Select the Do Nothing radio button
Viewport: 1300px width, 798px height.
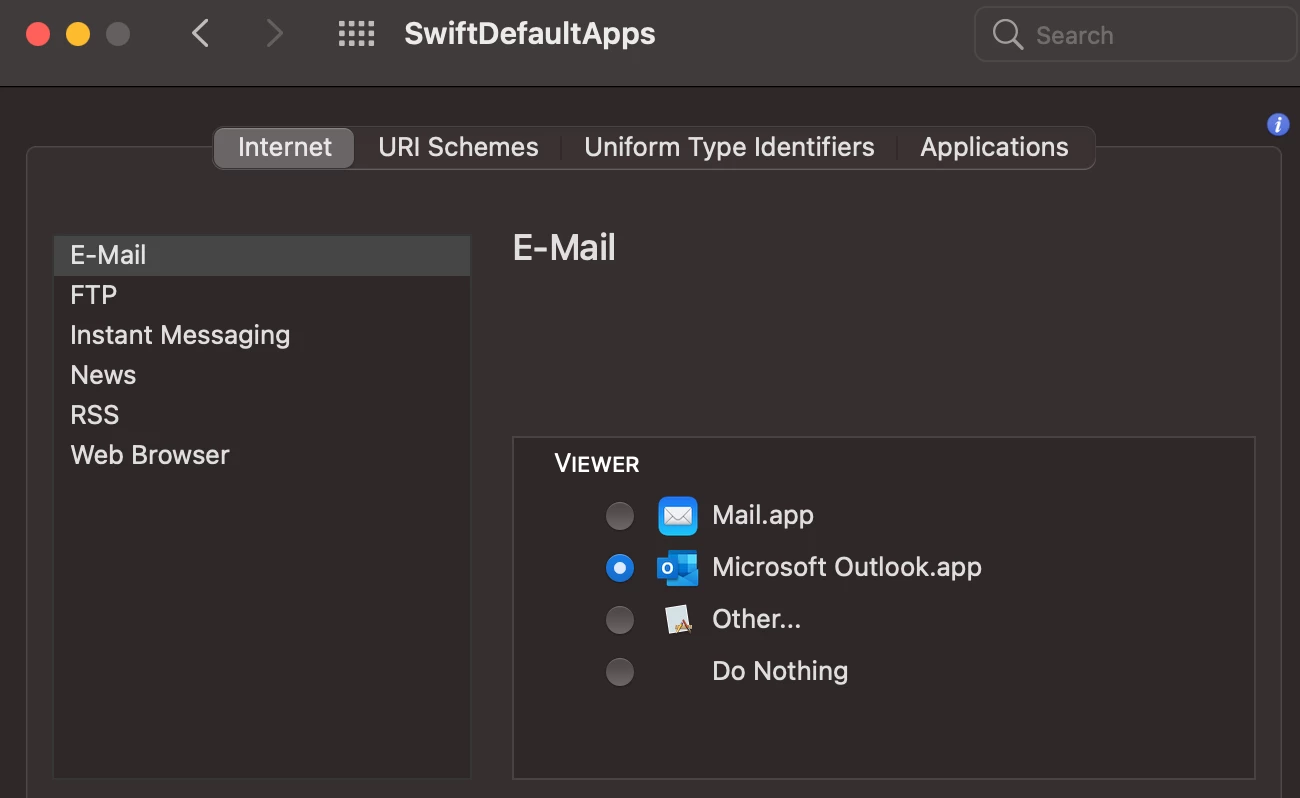(620, 672)
